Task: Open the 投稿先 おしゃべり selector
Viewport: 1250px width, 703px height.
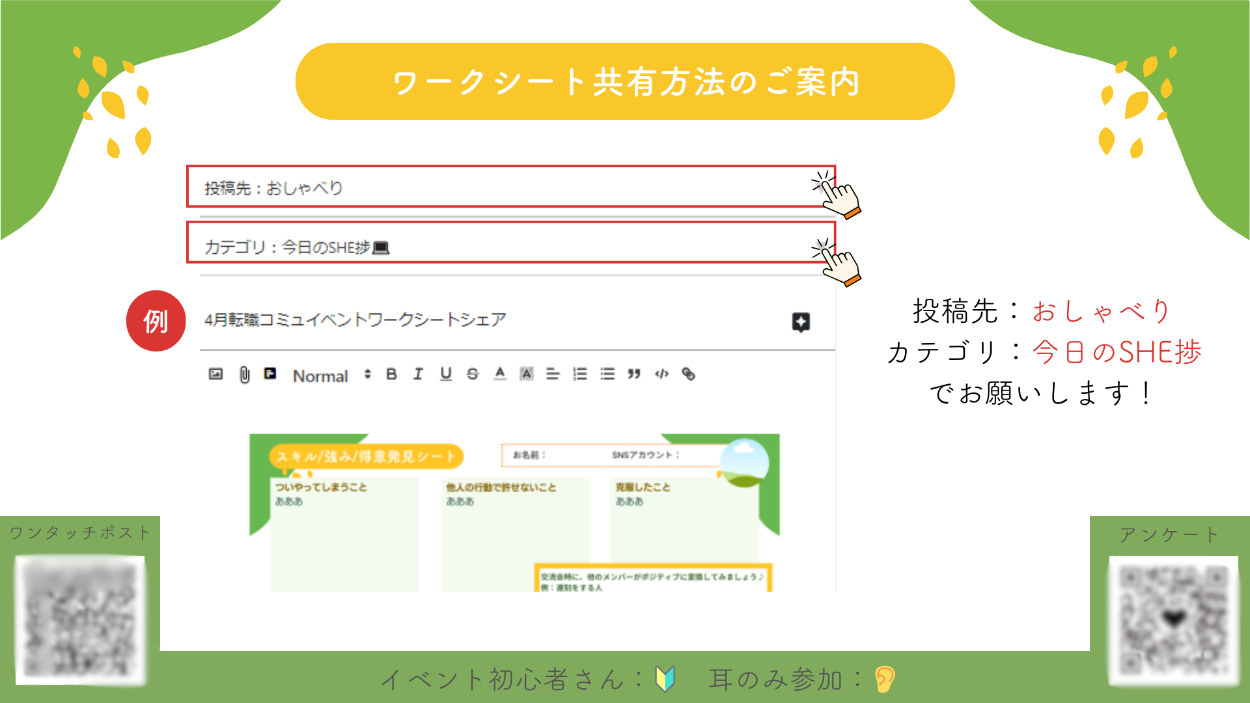Action: (510, 187)
